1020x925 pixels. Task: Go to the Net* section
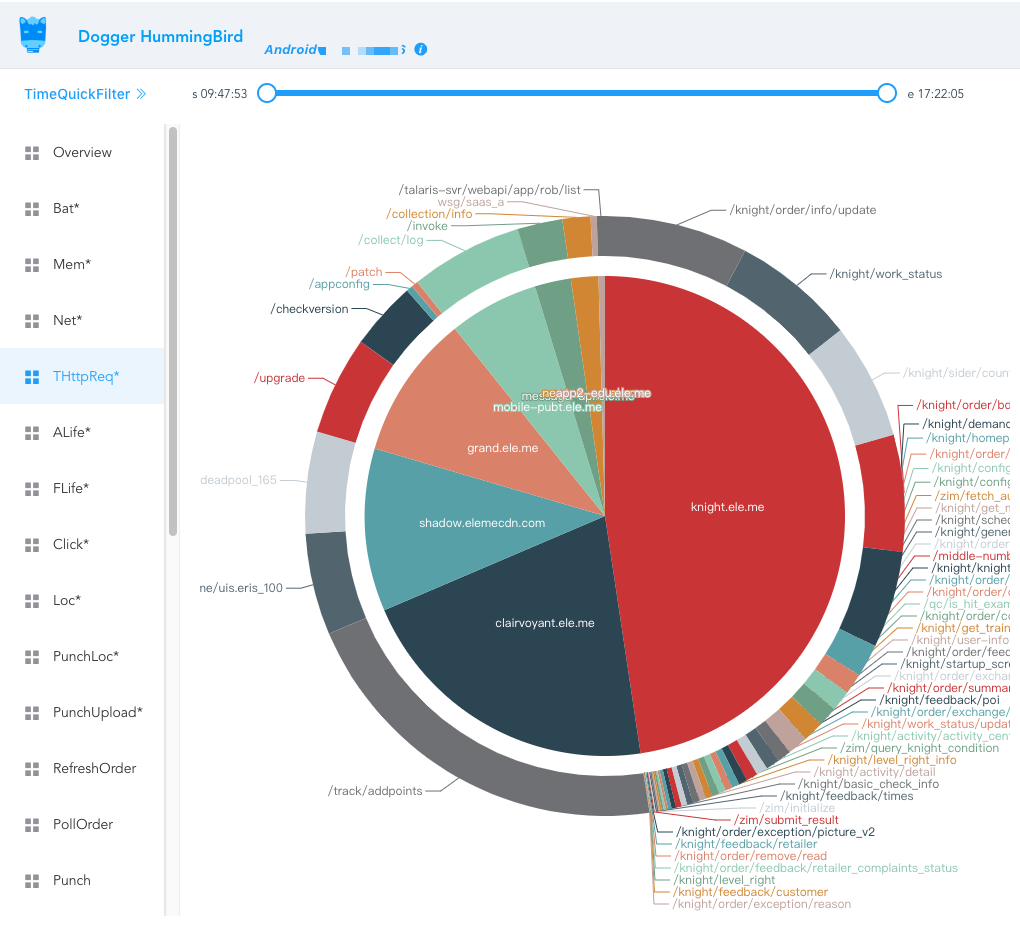82,321
